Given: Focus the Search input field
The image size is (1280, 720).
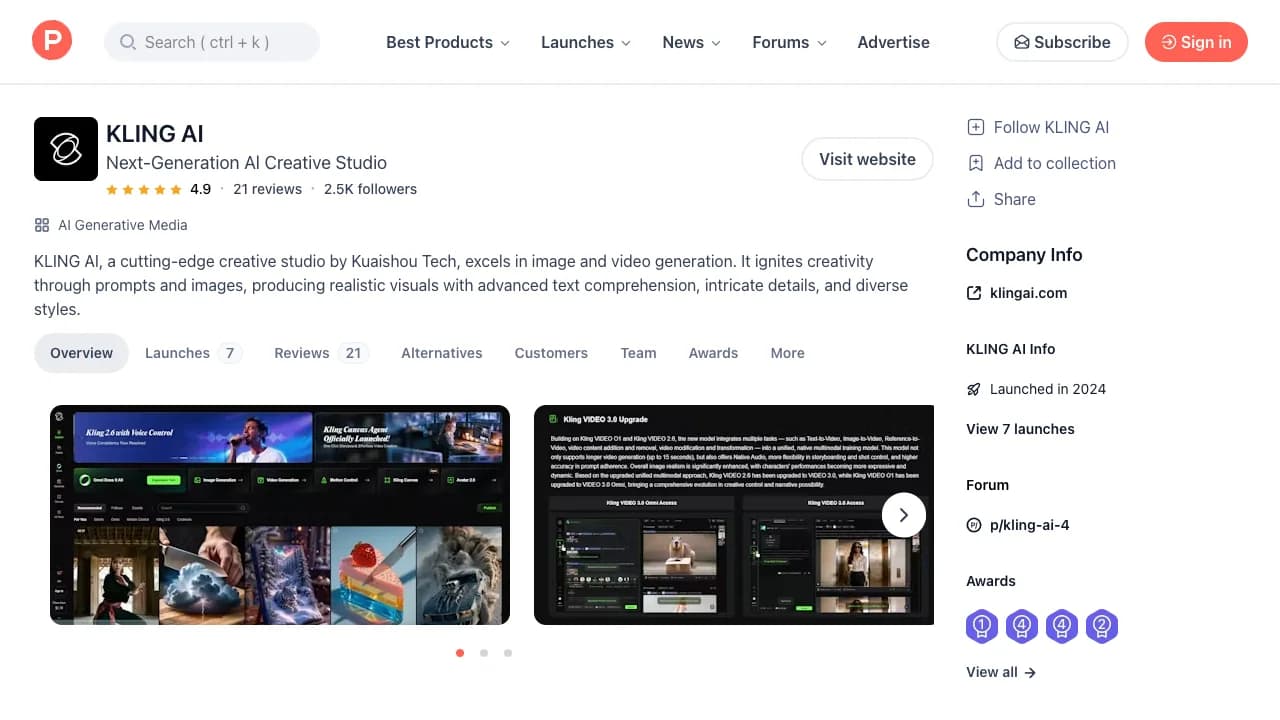Looking at the screenshot, I should (x=212, y=42).
